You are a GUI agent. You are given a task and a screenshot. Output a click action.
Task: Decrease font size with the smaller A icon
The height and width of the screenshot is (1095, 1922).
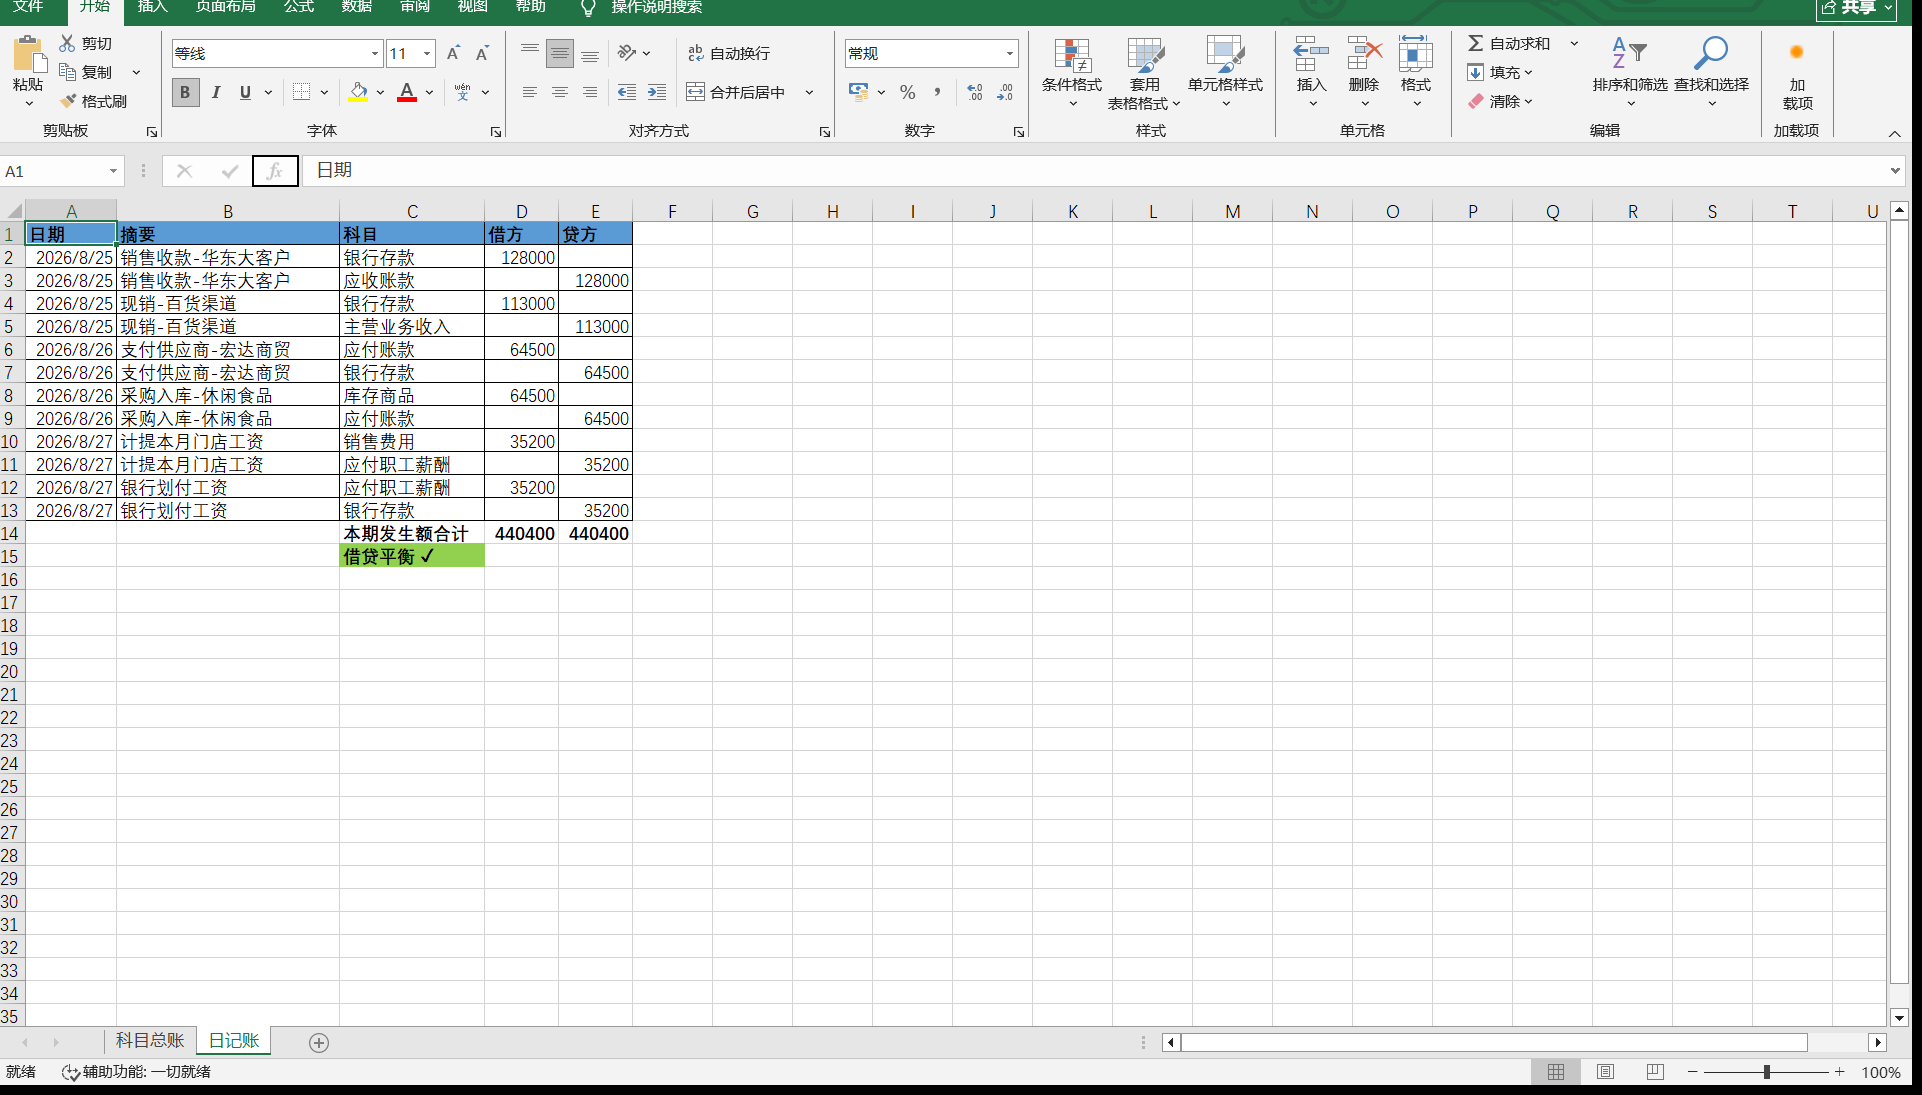[482, 53]
